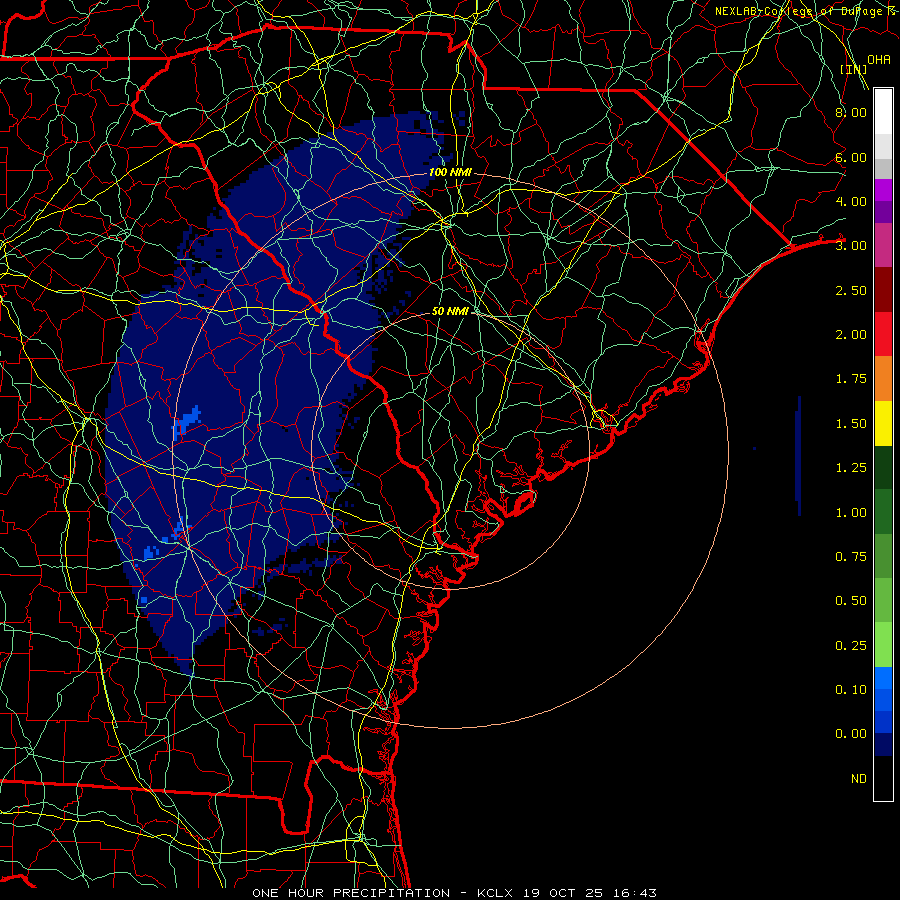Select the bright red 2.00 legend band
Viewport: 900px width, 900px height.
coord(883,334)
